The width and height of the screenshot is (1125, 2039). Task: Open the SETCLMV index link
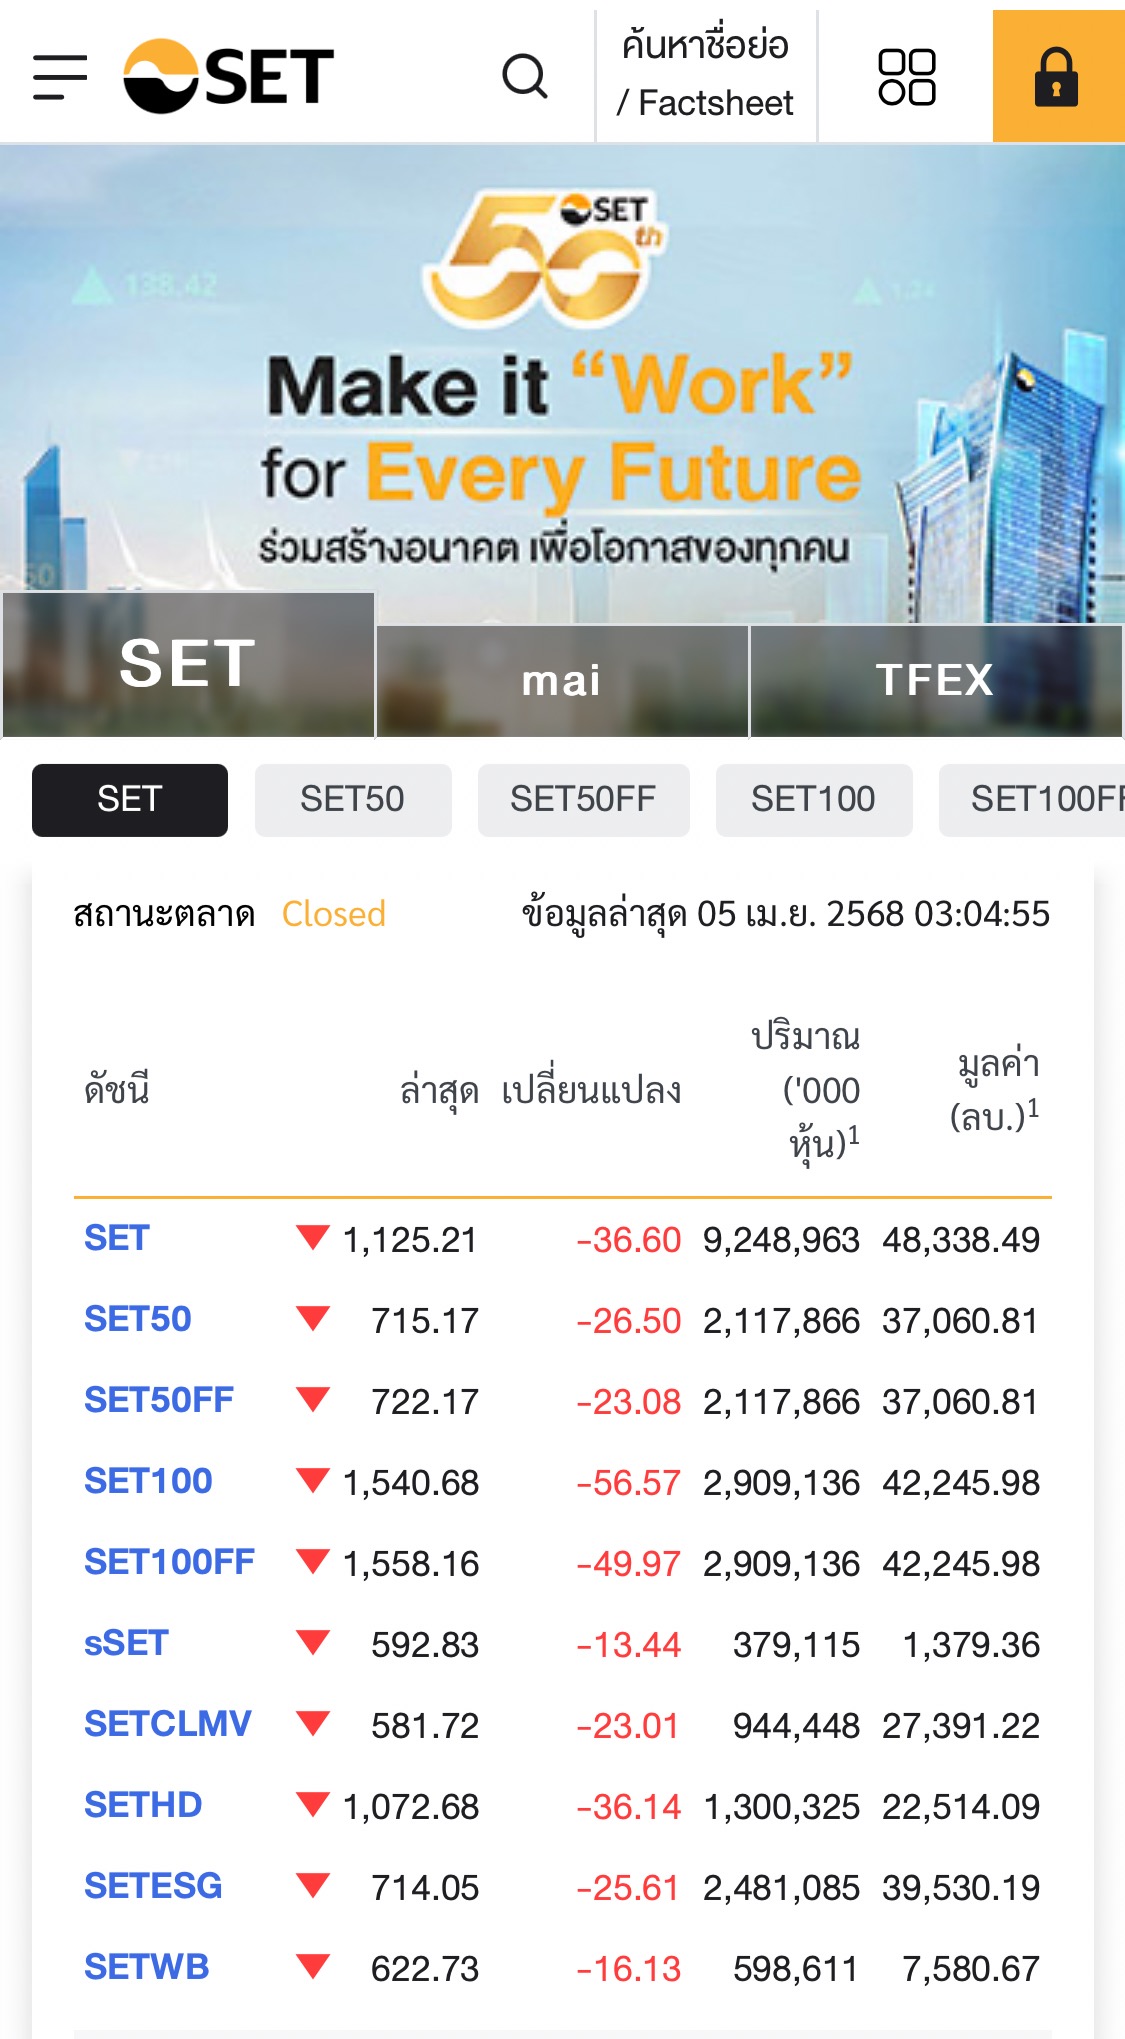(x=167, y=1724)
